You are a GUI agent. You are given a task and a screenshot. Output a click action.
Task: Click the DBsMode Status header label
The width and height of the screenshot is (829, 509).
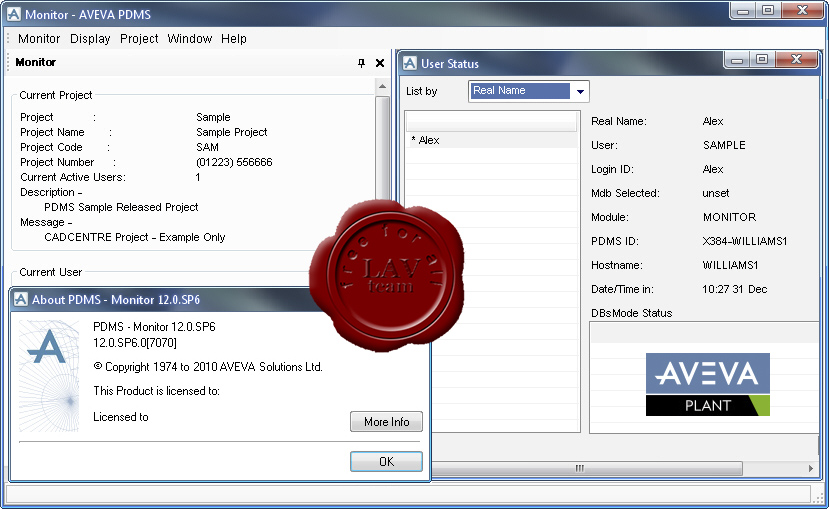[631, 313]
